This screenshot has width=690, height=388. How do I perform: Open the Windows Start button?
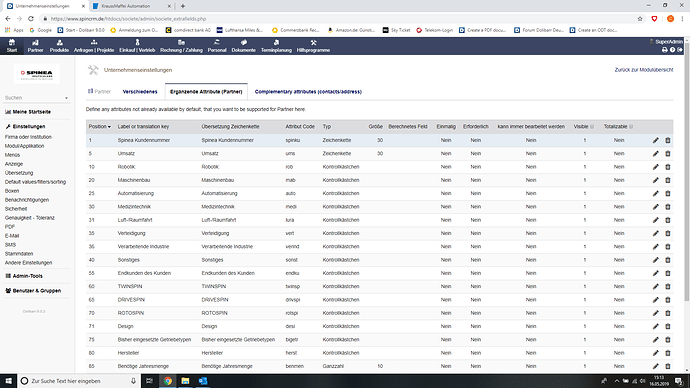click(x=8, y=381)
